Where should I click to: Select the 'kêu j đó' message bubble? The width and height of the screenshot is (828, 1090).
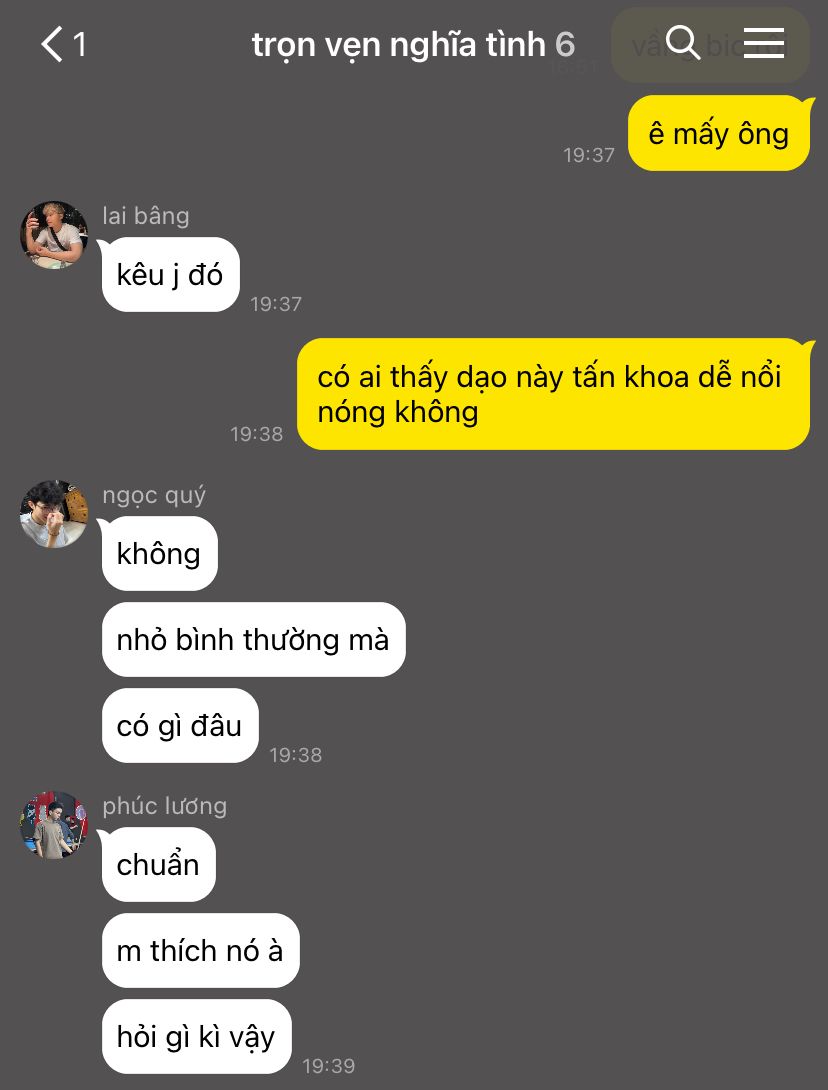tap(171, 275)
